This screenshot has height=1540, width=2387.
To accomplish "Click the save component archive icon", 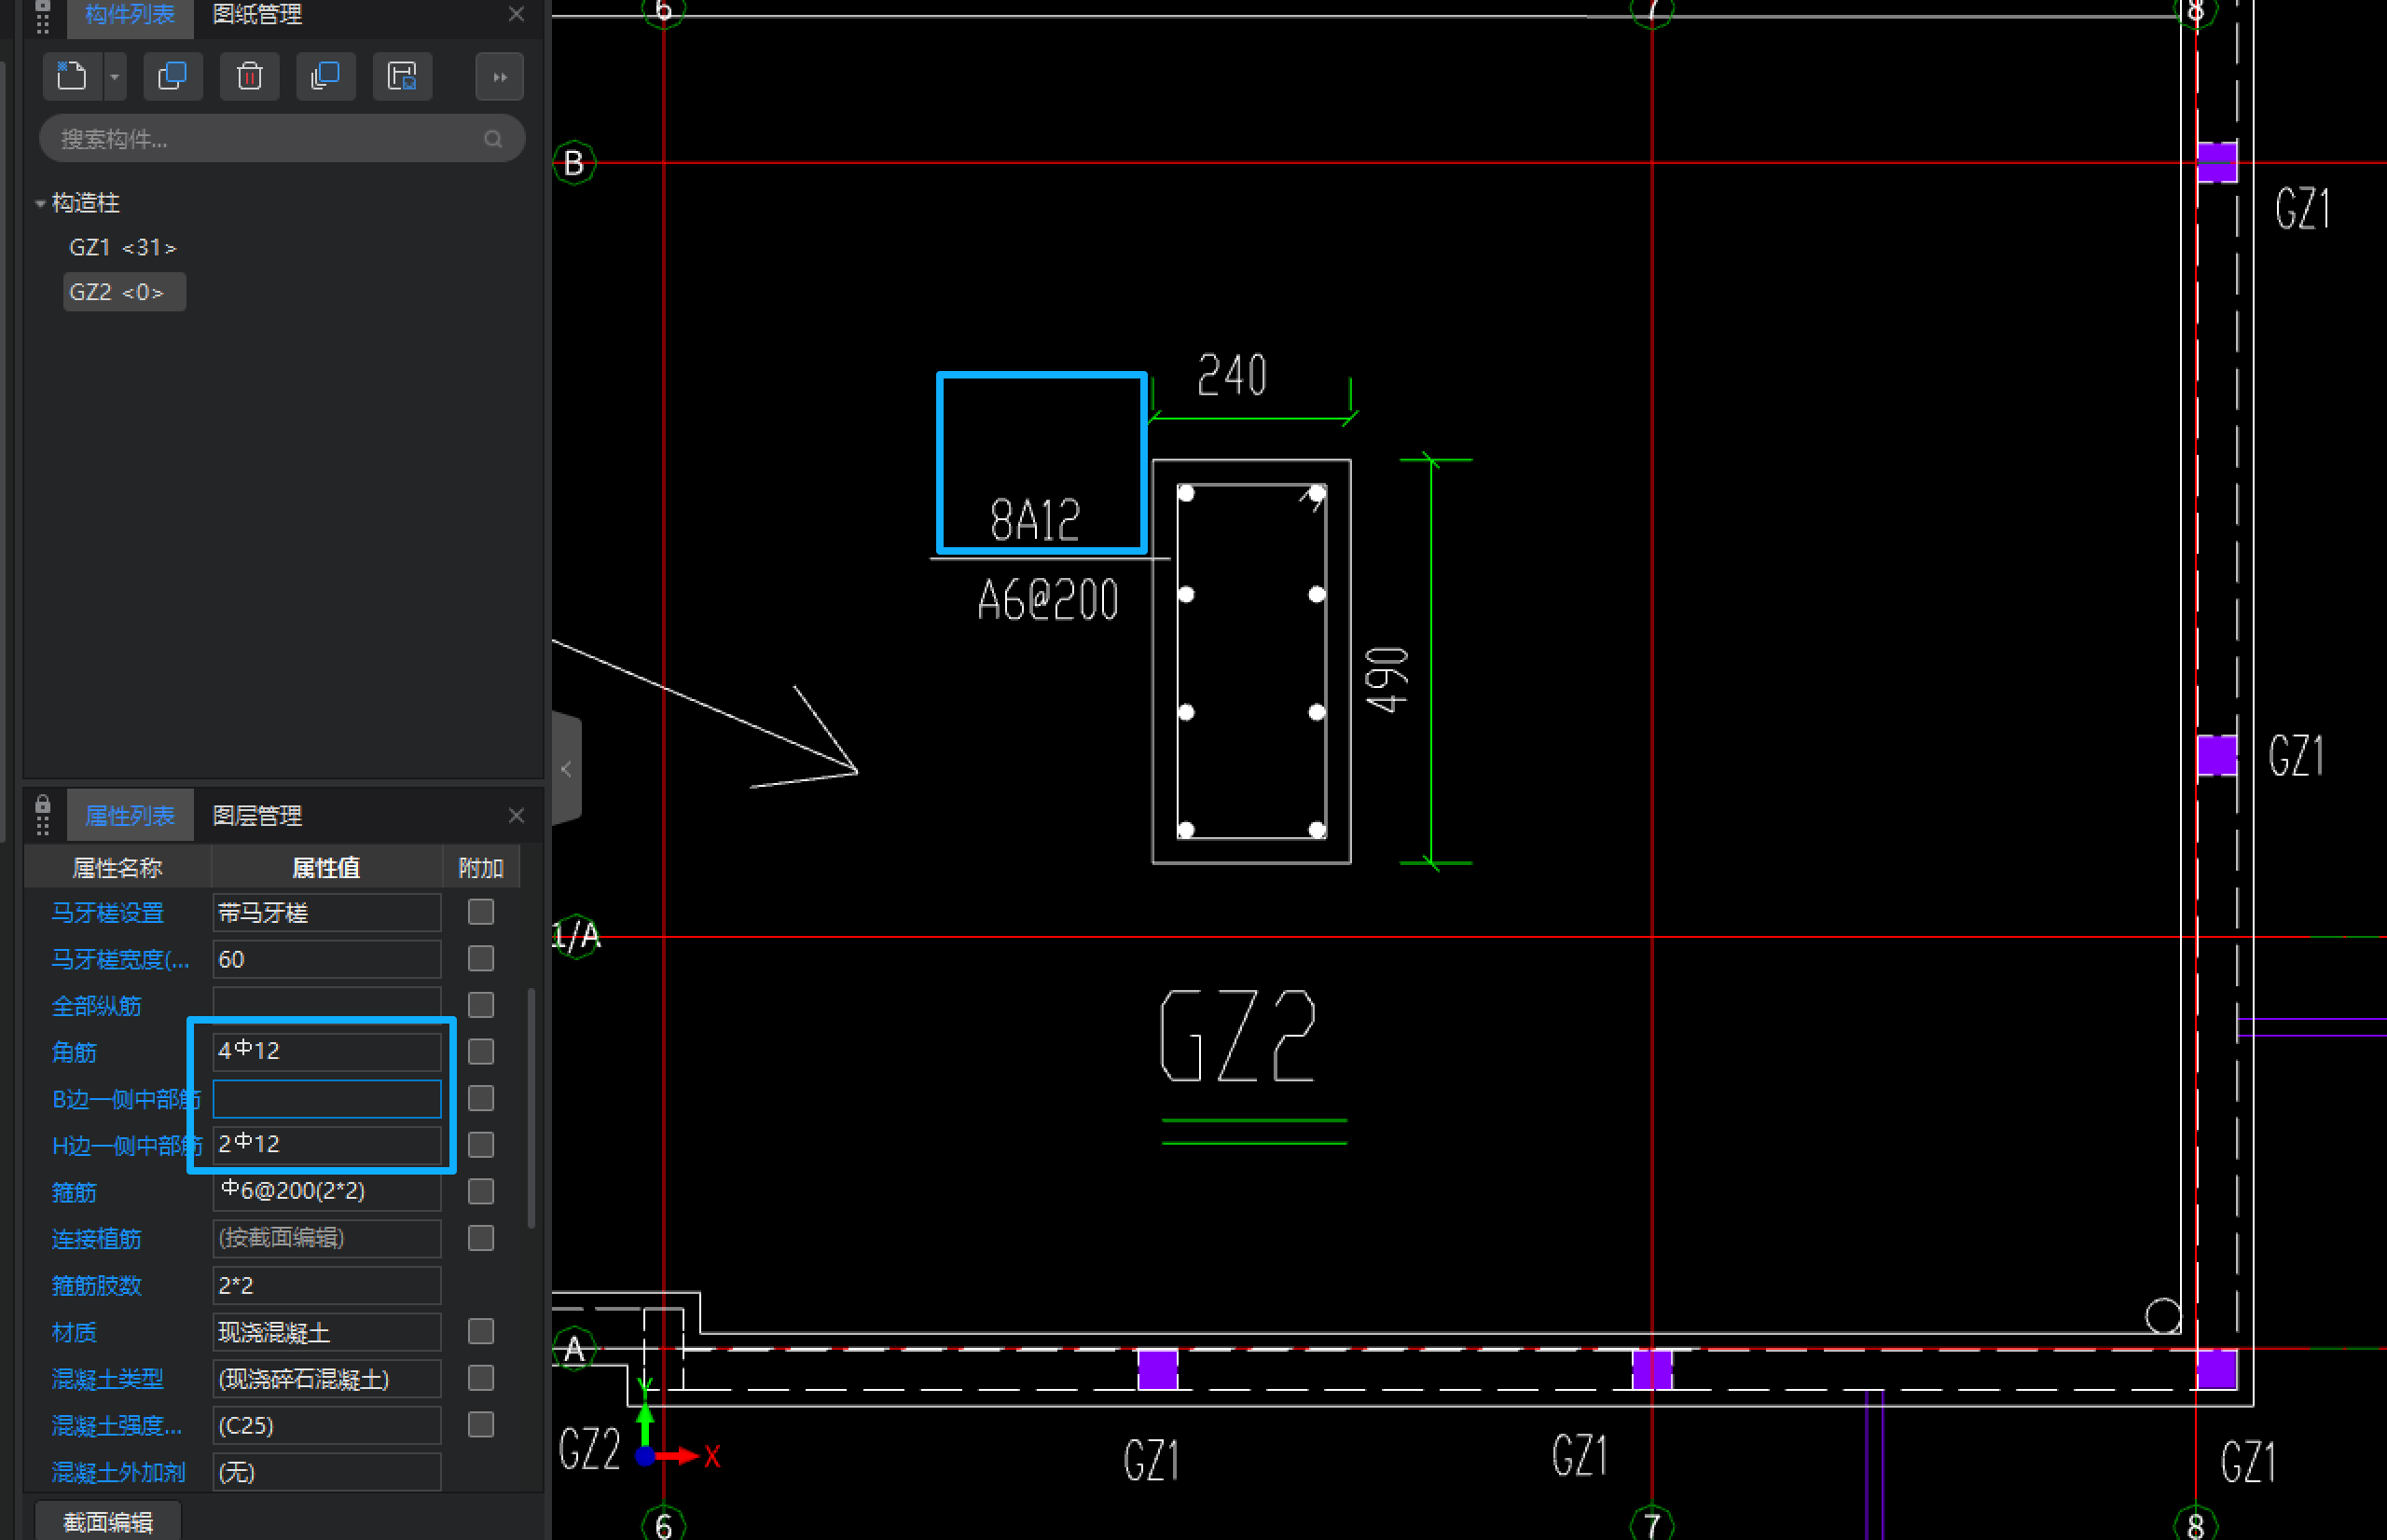I will (x=402, y=76).
